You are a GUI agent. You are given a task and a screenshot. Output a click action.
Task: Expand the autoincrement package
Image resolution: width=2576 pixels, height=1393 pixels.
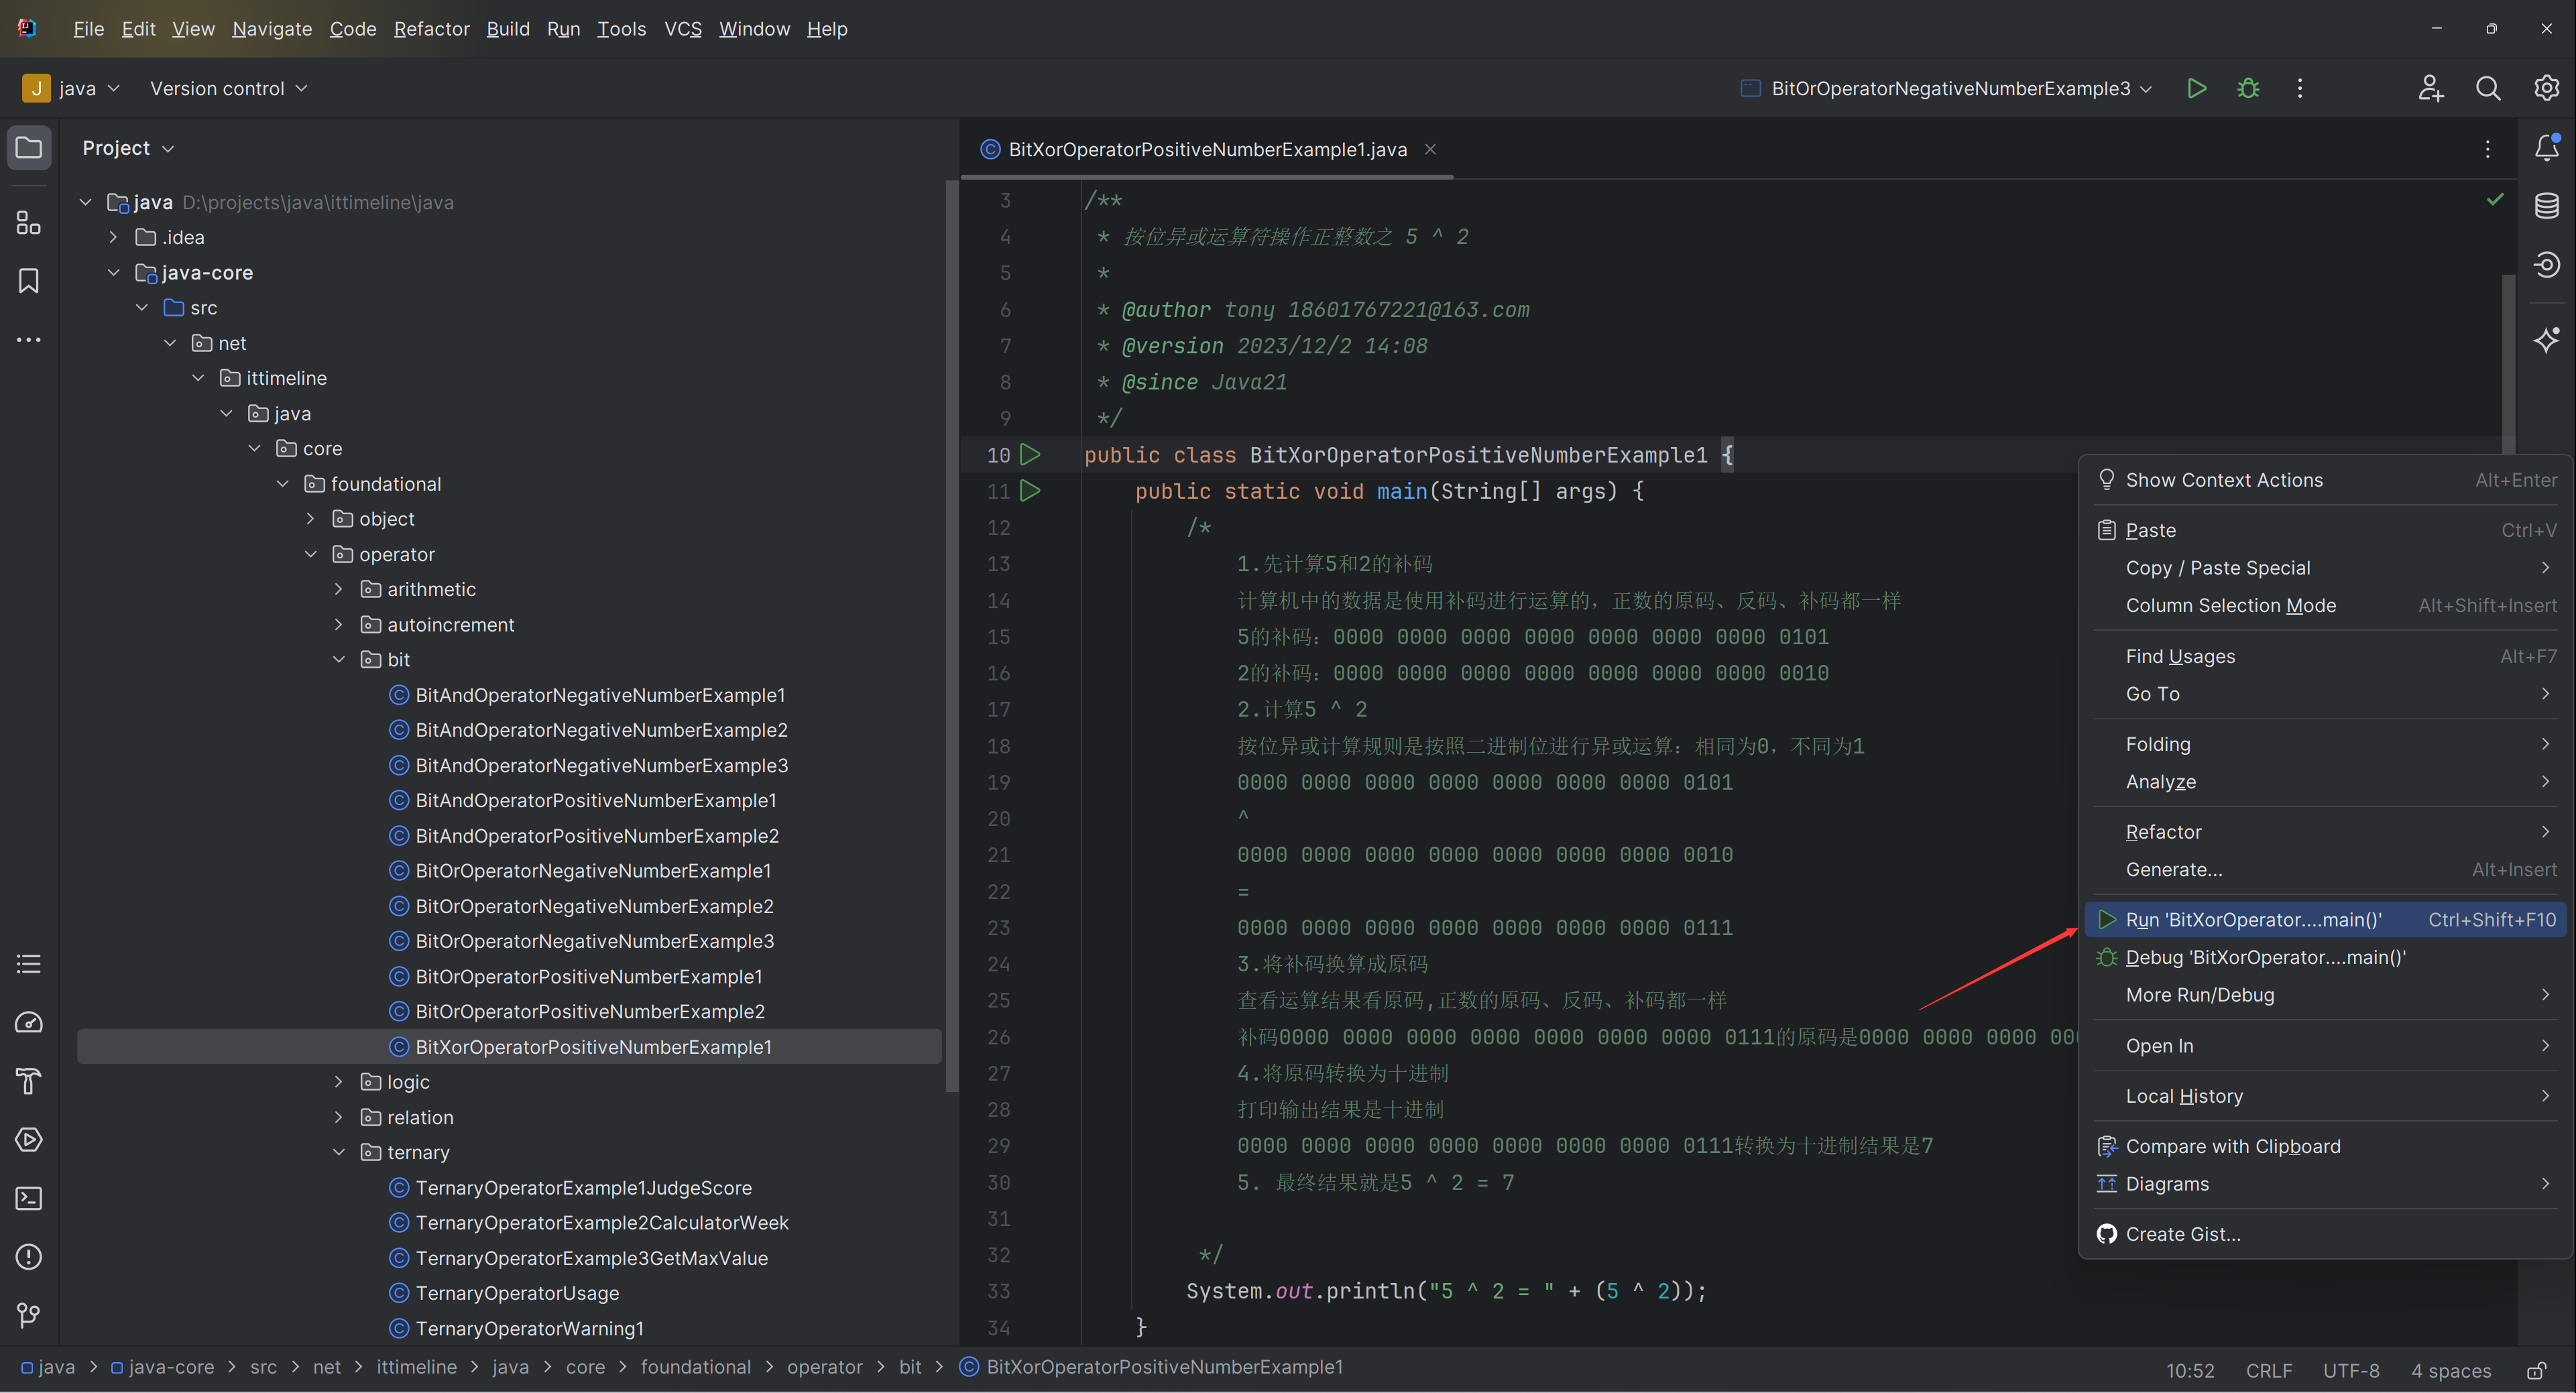tap(339, 624)
